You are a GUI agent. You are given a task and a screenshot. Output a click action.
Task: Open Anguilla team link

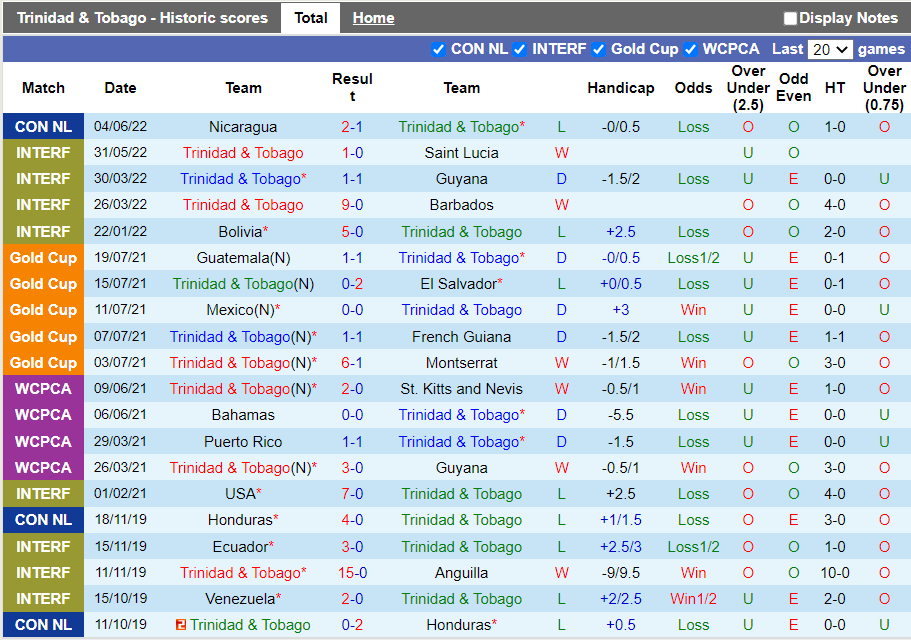coord(461,573)
